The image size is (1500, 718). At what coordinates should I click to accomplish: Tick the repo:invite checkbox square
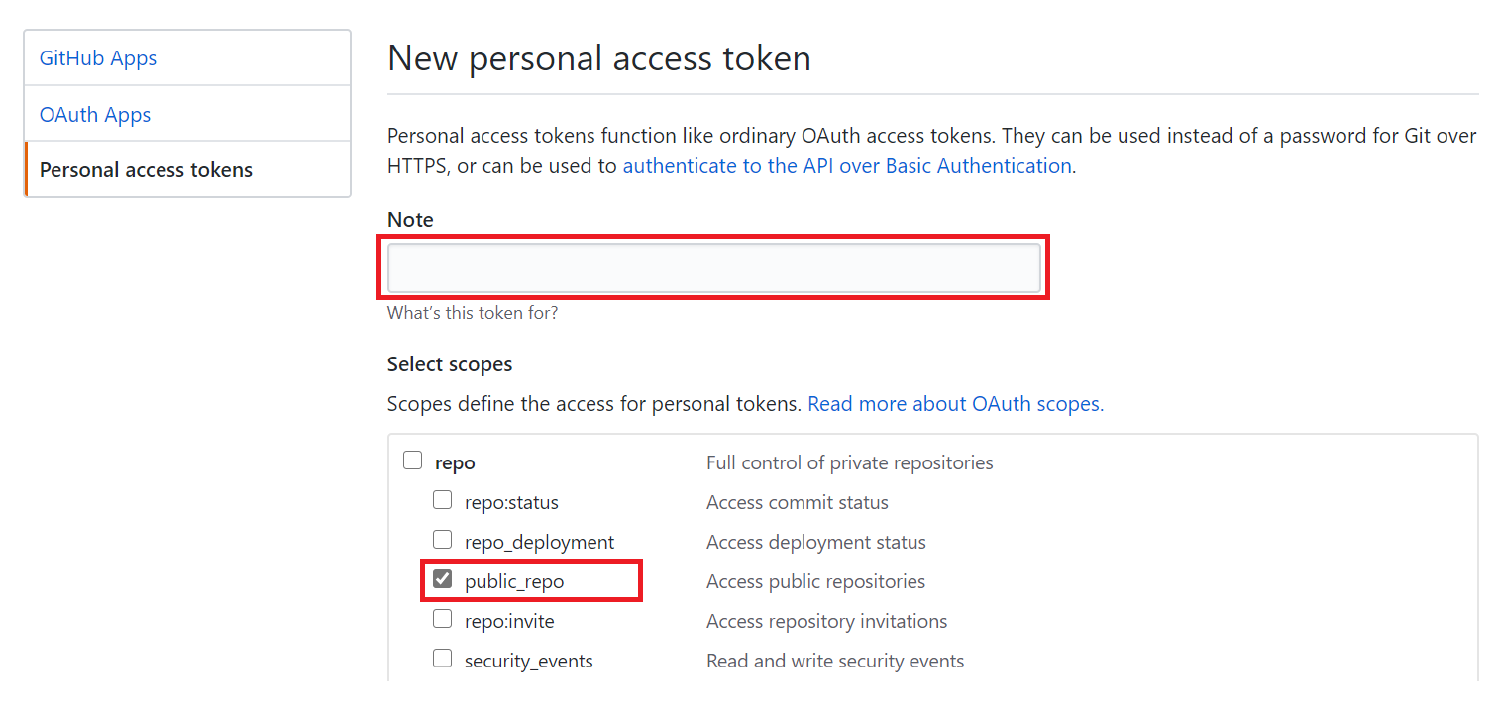coord(442,619)
